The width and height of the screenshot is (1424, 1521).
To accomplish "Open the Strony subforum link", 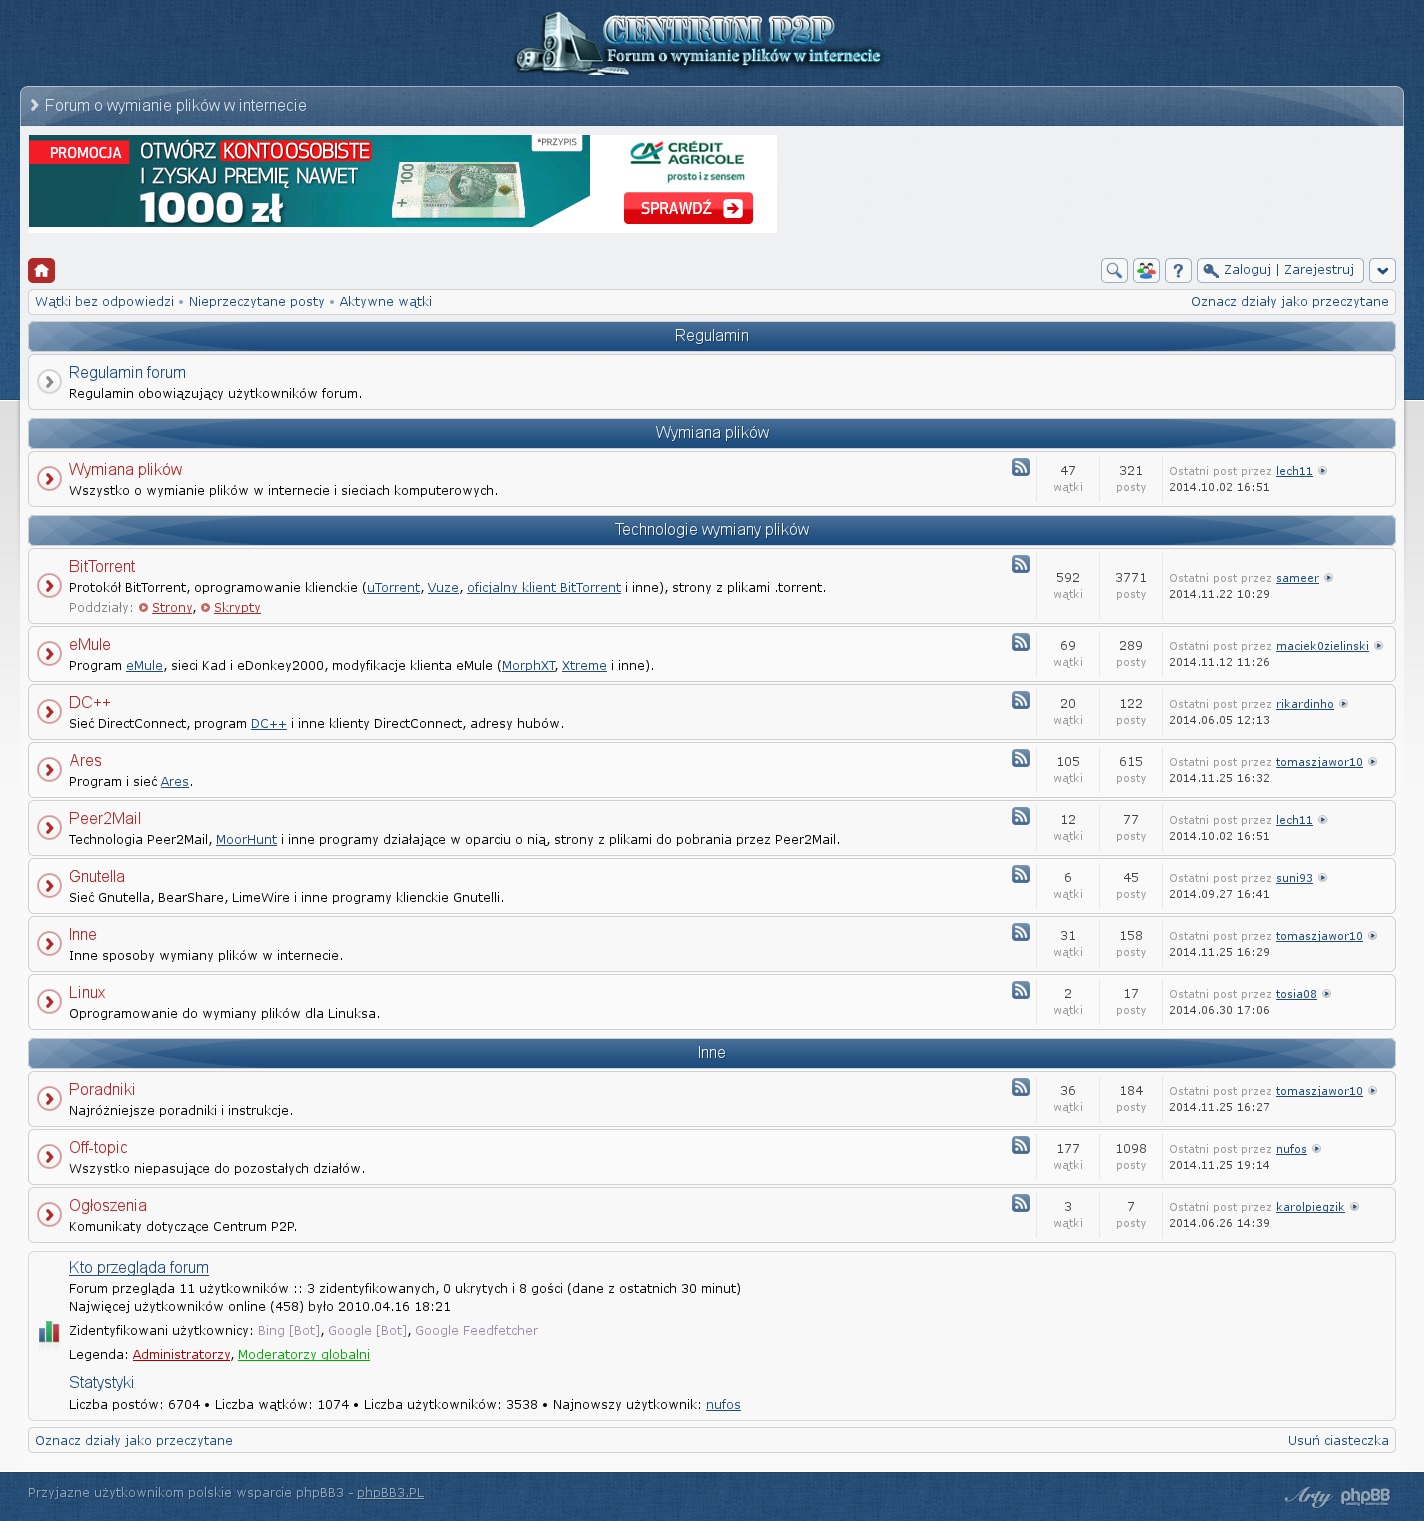I will pyautogui.click(x=171, y=608).
